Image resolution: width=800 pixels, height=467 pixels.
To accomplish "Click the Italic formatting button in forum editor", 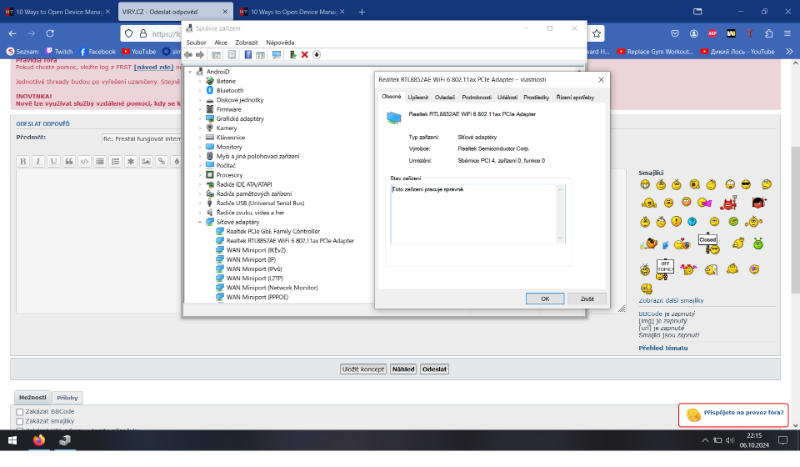I will click(x=38, y=161).
